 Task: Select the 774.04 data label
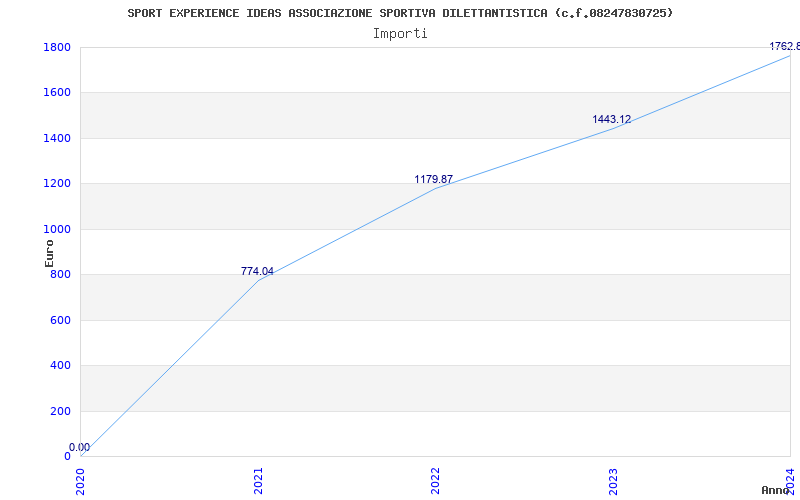tap(257, 271)
